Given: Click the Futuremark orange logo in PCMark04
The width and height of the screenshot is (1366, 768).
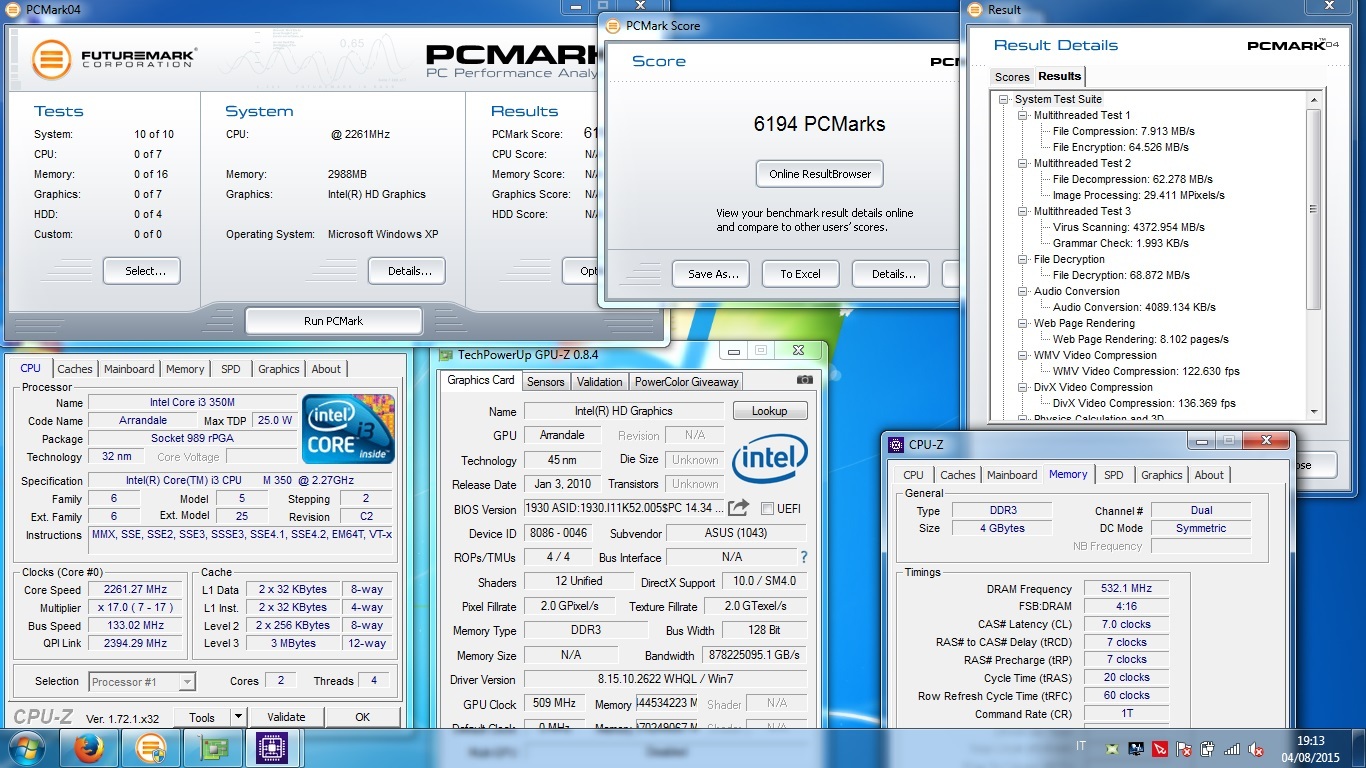Looking at the screenshot, I should (51, 59).
